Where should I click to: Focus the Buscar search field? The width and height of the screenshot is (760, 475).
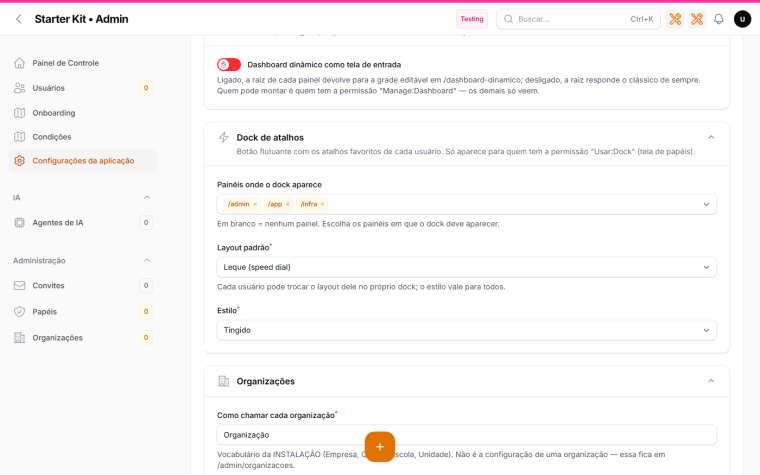point(578,19)
